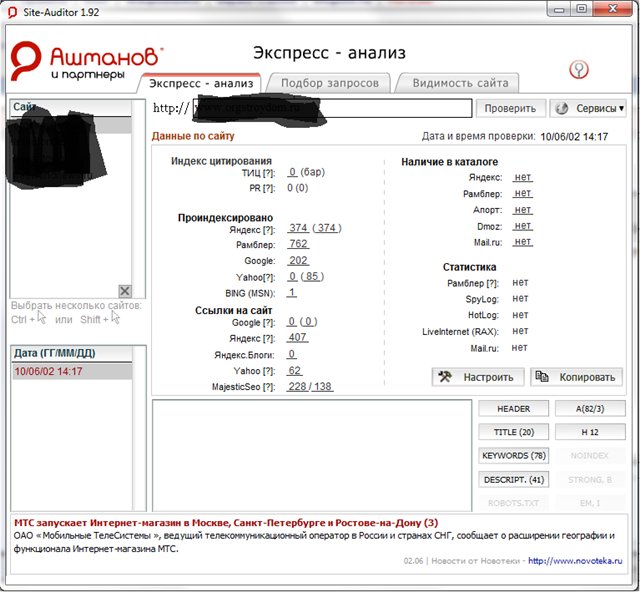Viewport: 640px width, 592px height.
Task: Click the globe icon on the Сервисы button
Action: [x=563, y=108]
